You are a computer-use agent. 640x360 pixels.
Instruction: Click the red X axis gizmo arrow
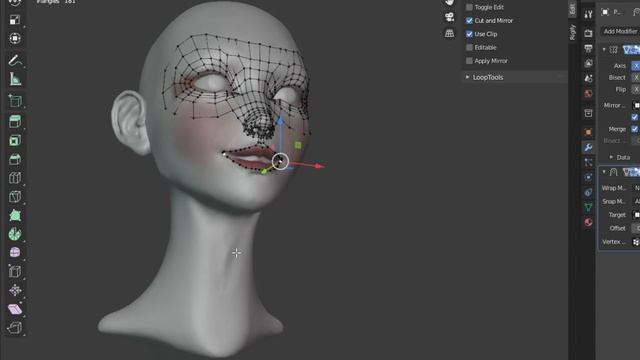click(319, 166)
